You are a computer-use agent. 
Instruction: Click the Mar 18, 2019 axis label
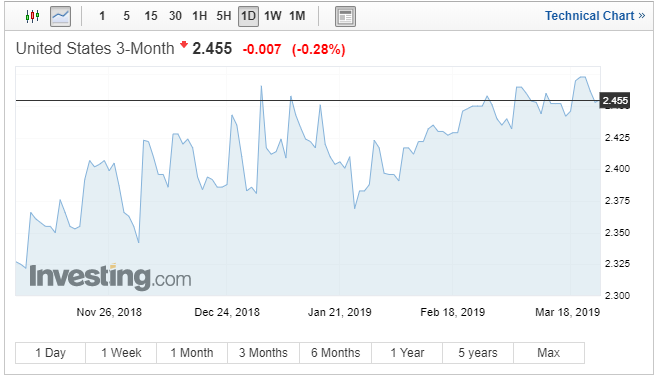click(567, 312)
